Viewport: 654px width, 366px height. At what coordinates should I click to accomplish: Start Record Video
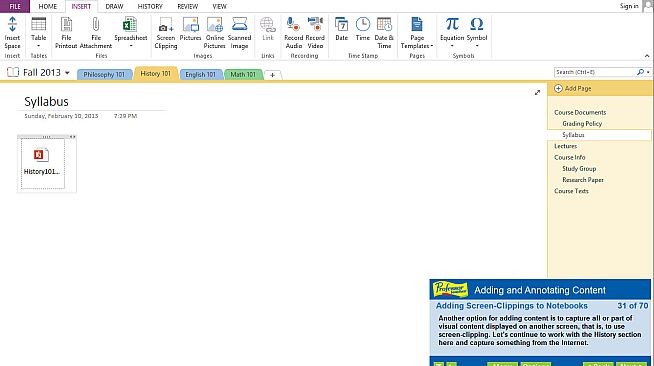click(x=315, y=33)
